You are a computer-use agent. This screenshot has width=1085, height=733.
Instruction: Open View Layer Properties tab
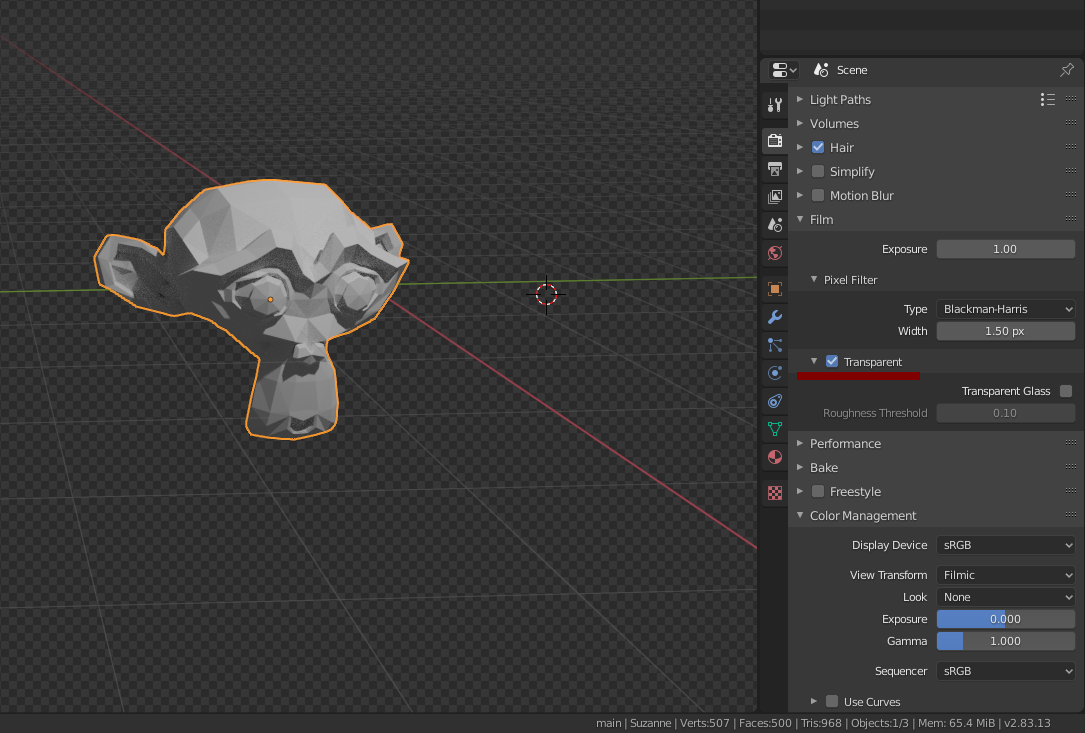775,197
